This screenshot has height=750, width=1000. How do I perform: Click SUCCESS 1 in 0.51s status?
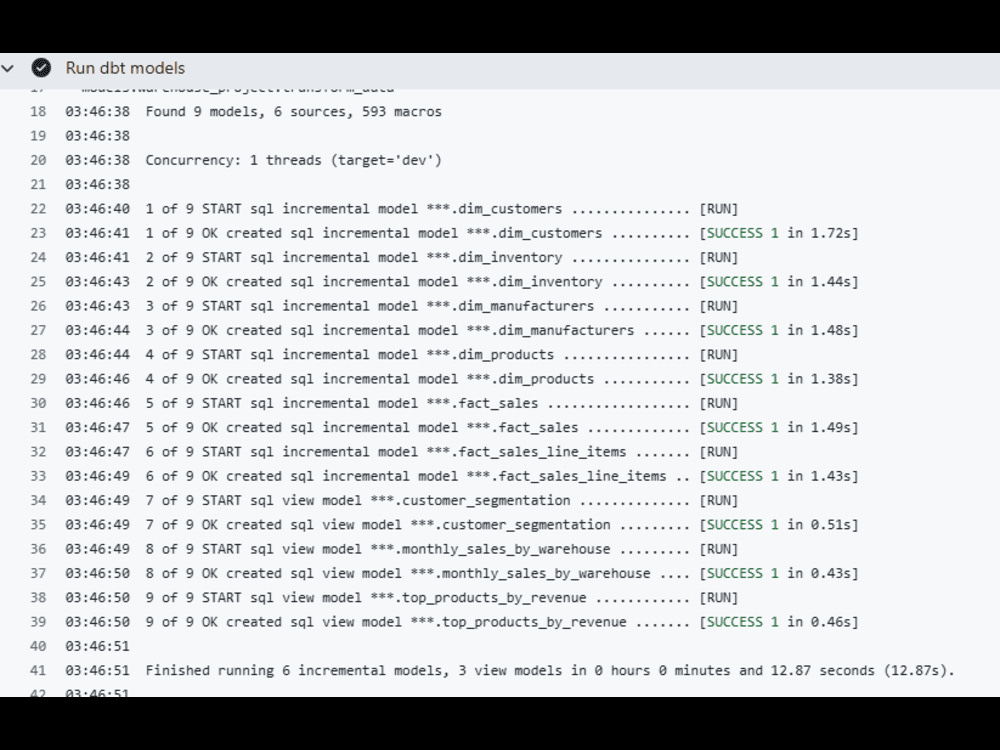tap(779, 525)
